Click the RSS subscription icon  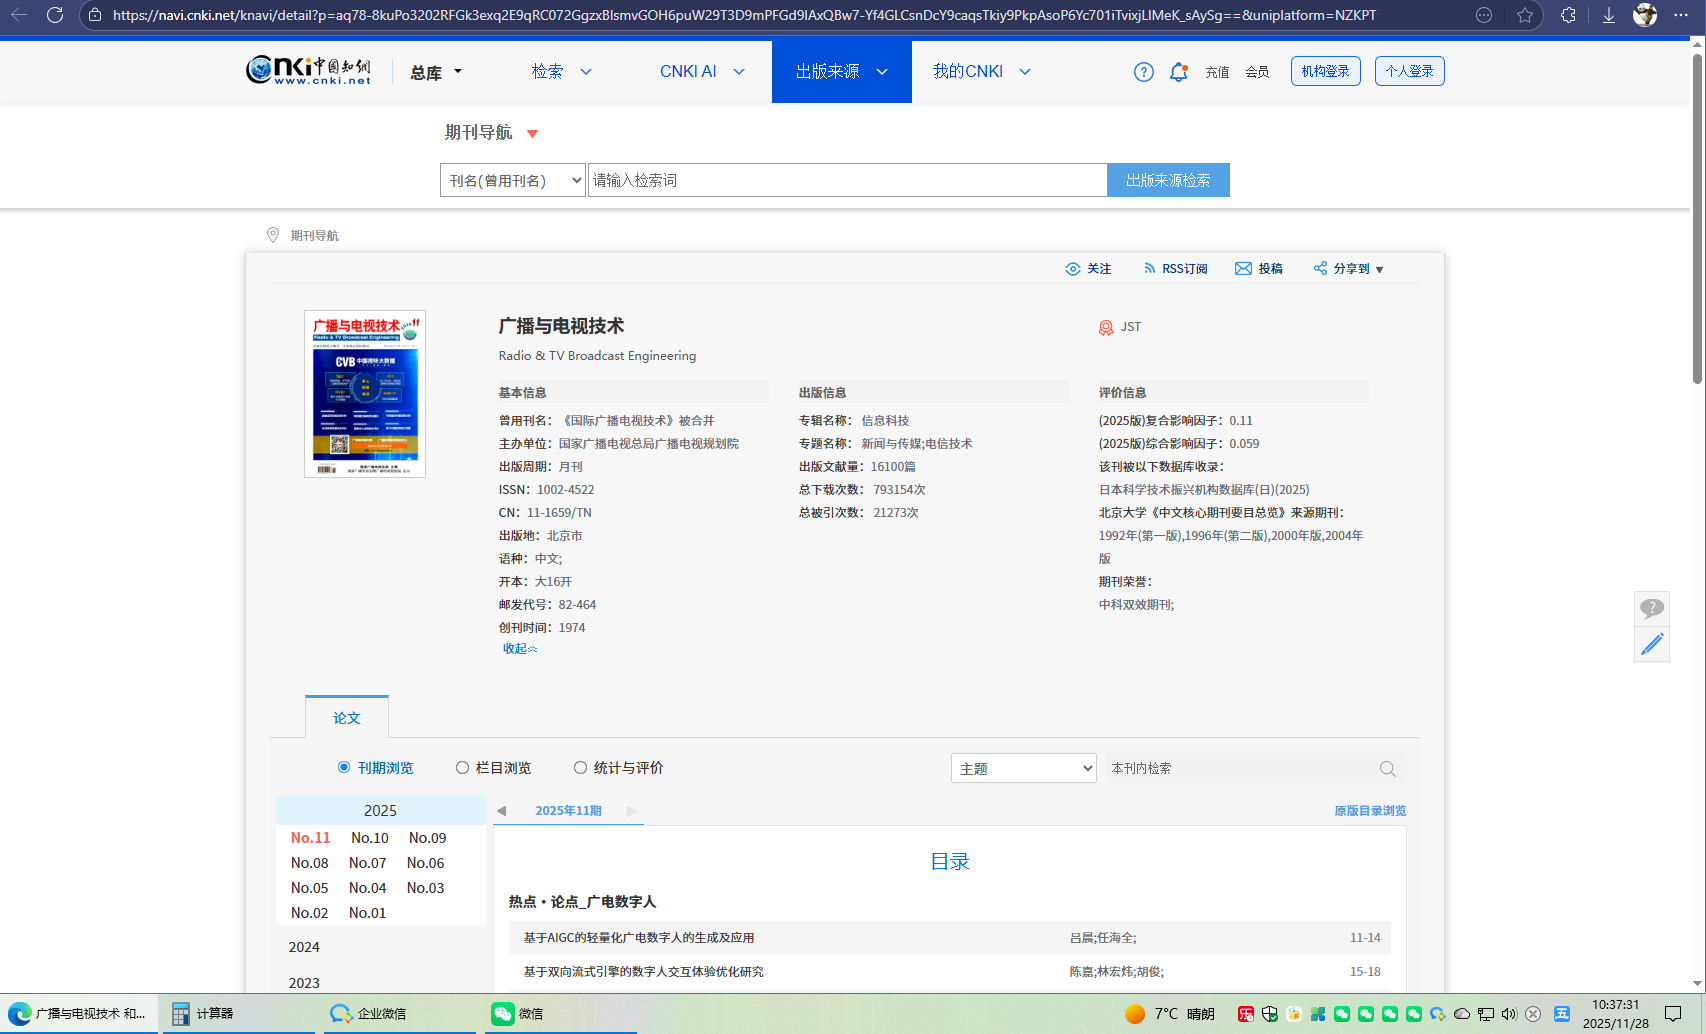point(1149,269)
